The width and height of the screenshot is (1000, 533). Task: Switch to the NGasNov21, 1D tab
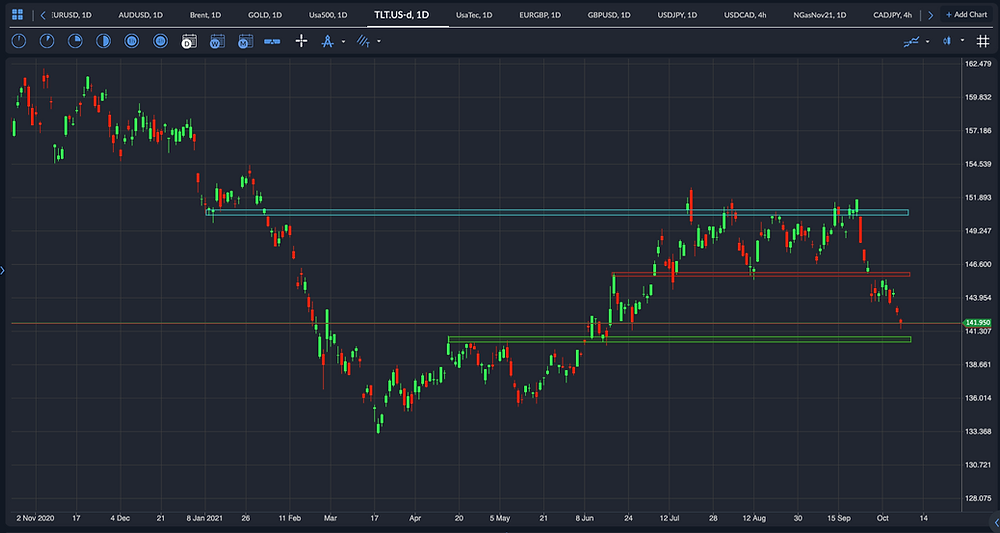tap(820, 15)
